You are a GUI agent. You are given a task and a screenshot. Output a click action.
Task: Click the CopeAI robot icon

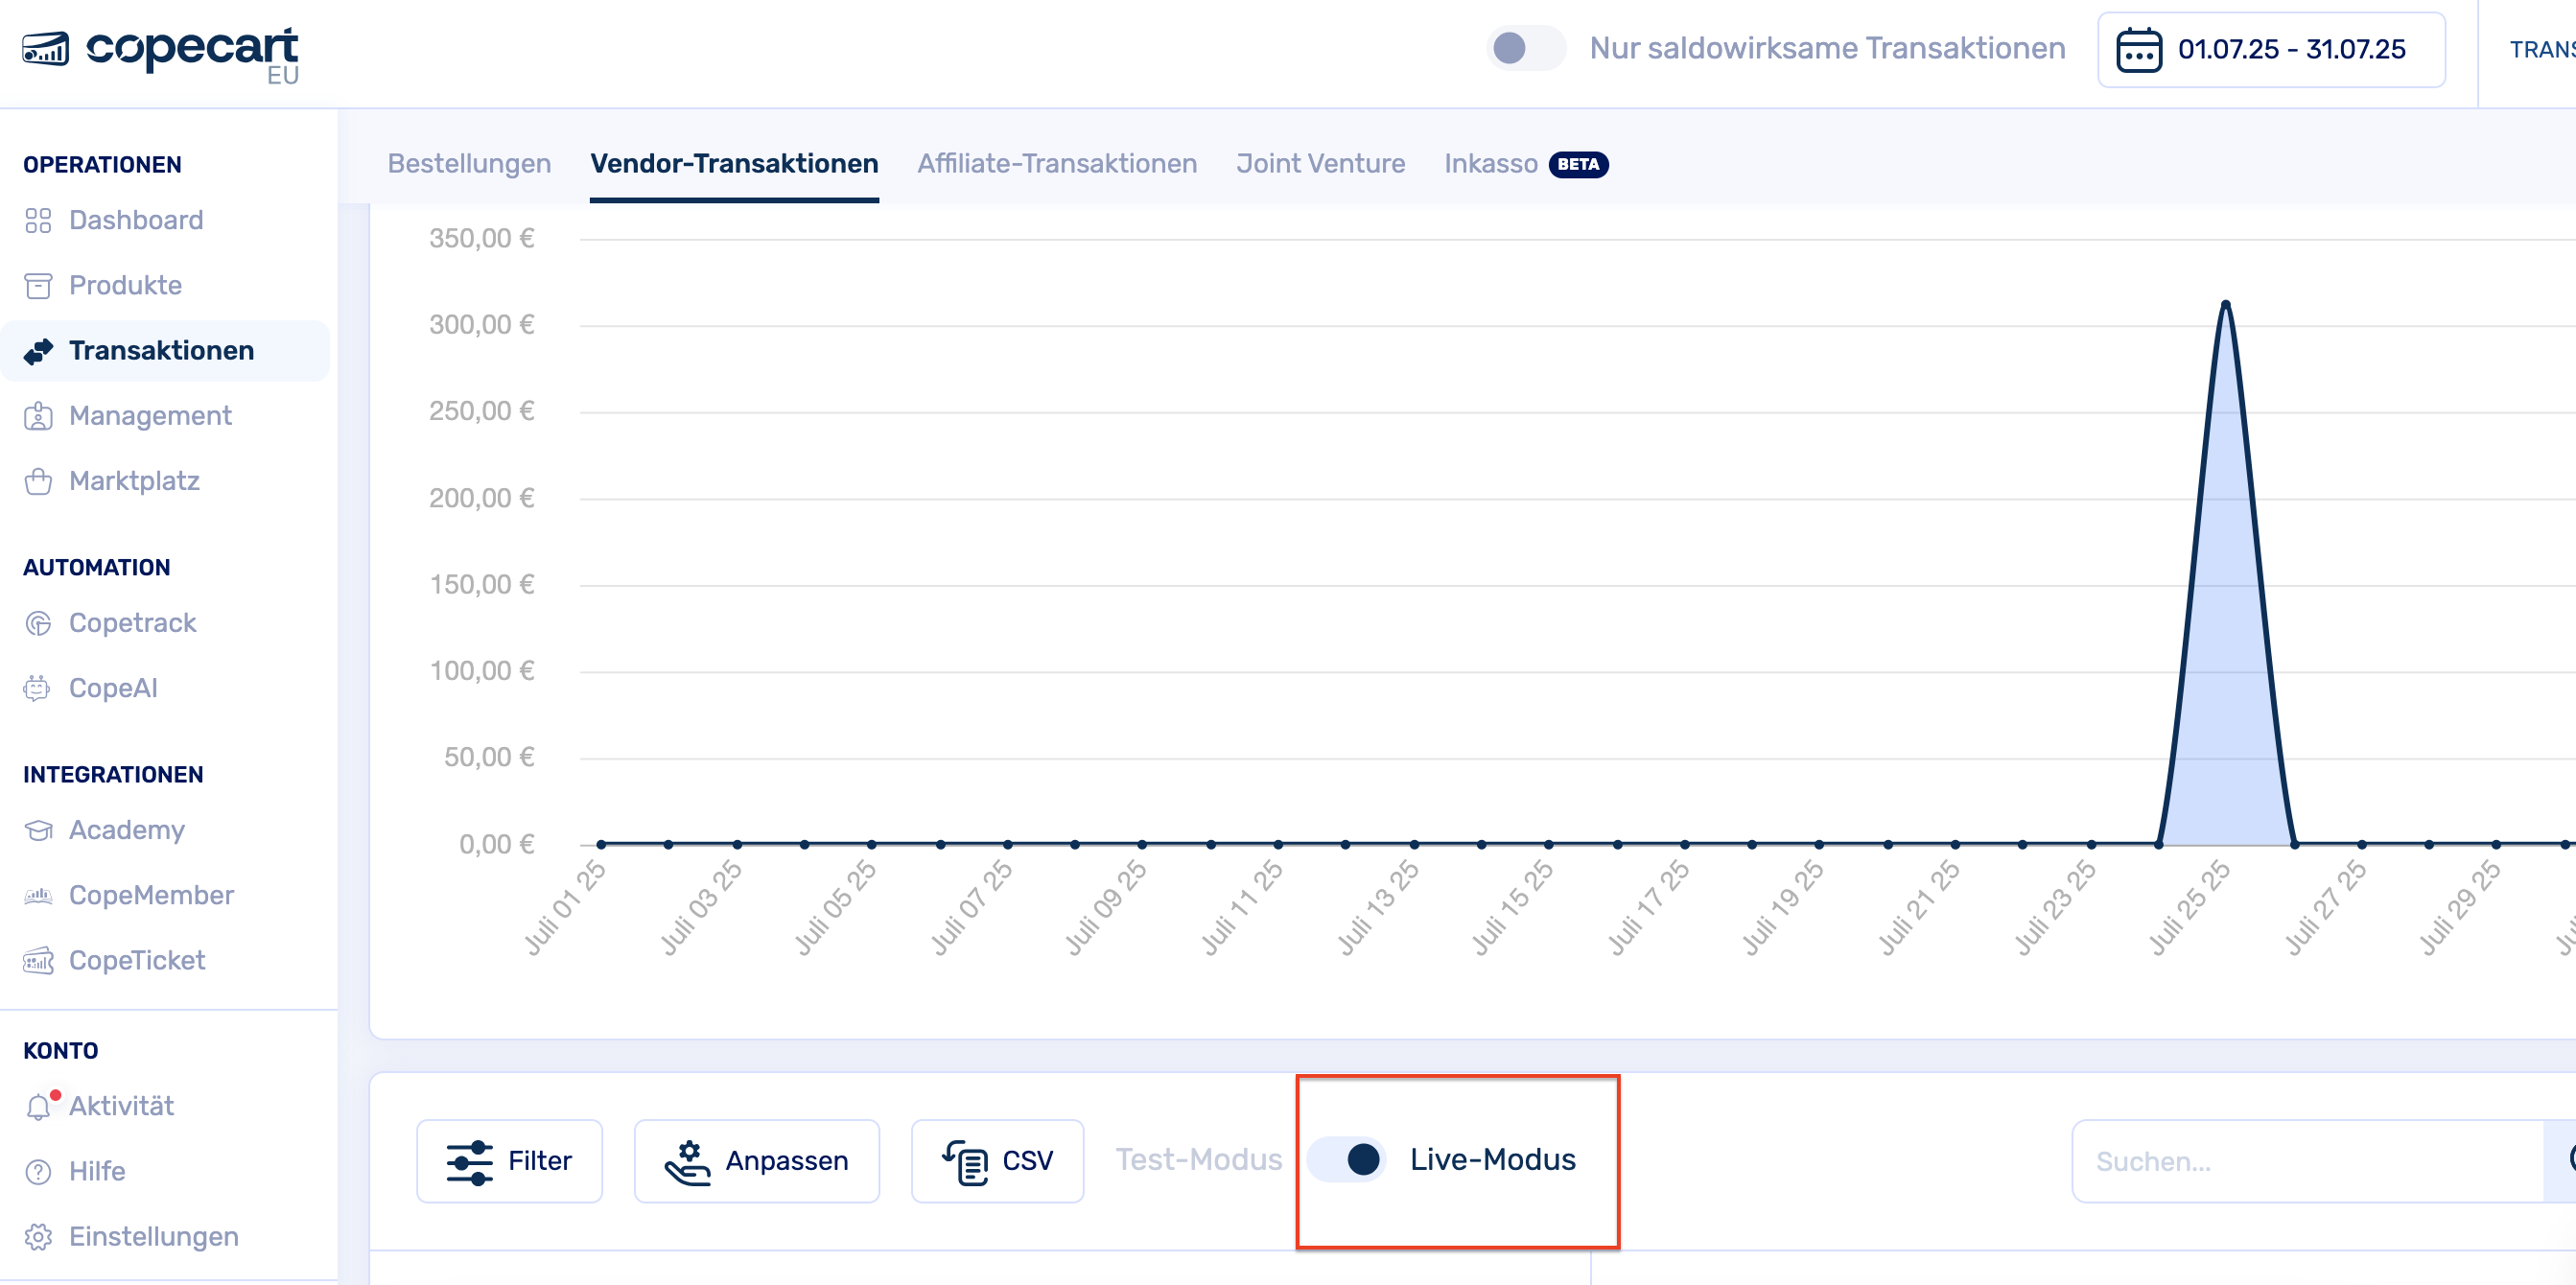pos(38,688)
